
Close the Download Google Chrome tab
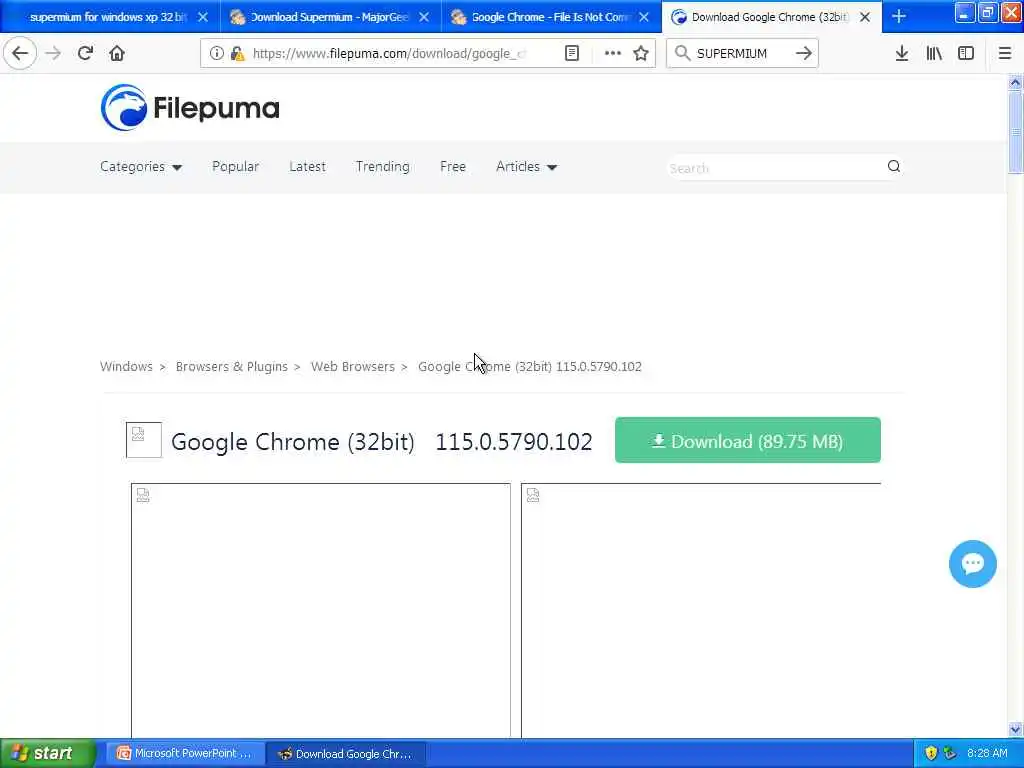tap(865, 17)
